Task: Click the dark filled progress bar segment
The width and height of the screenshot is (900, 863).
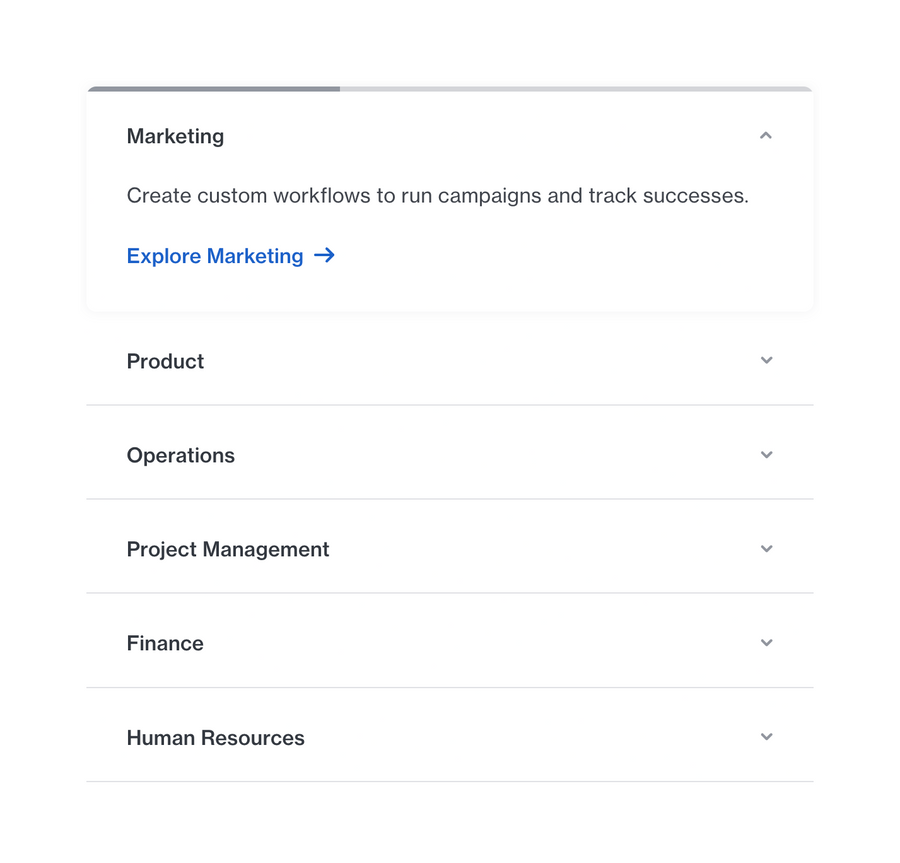Action: (213, 89)
